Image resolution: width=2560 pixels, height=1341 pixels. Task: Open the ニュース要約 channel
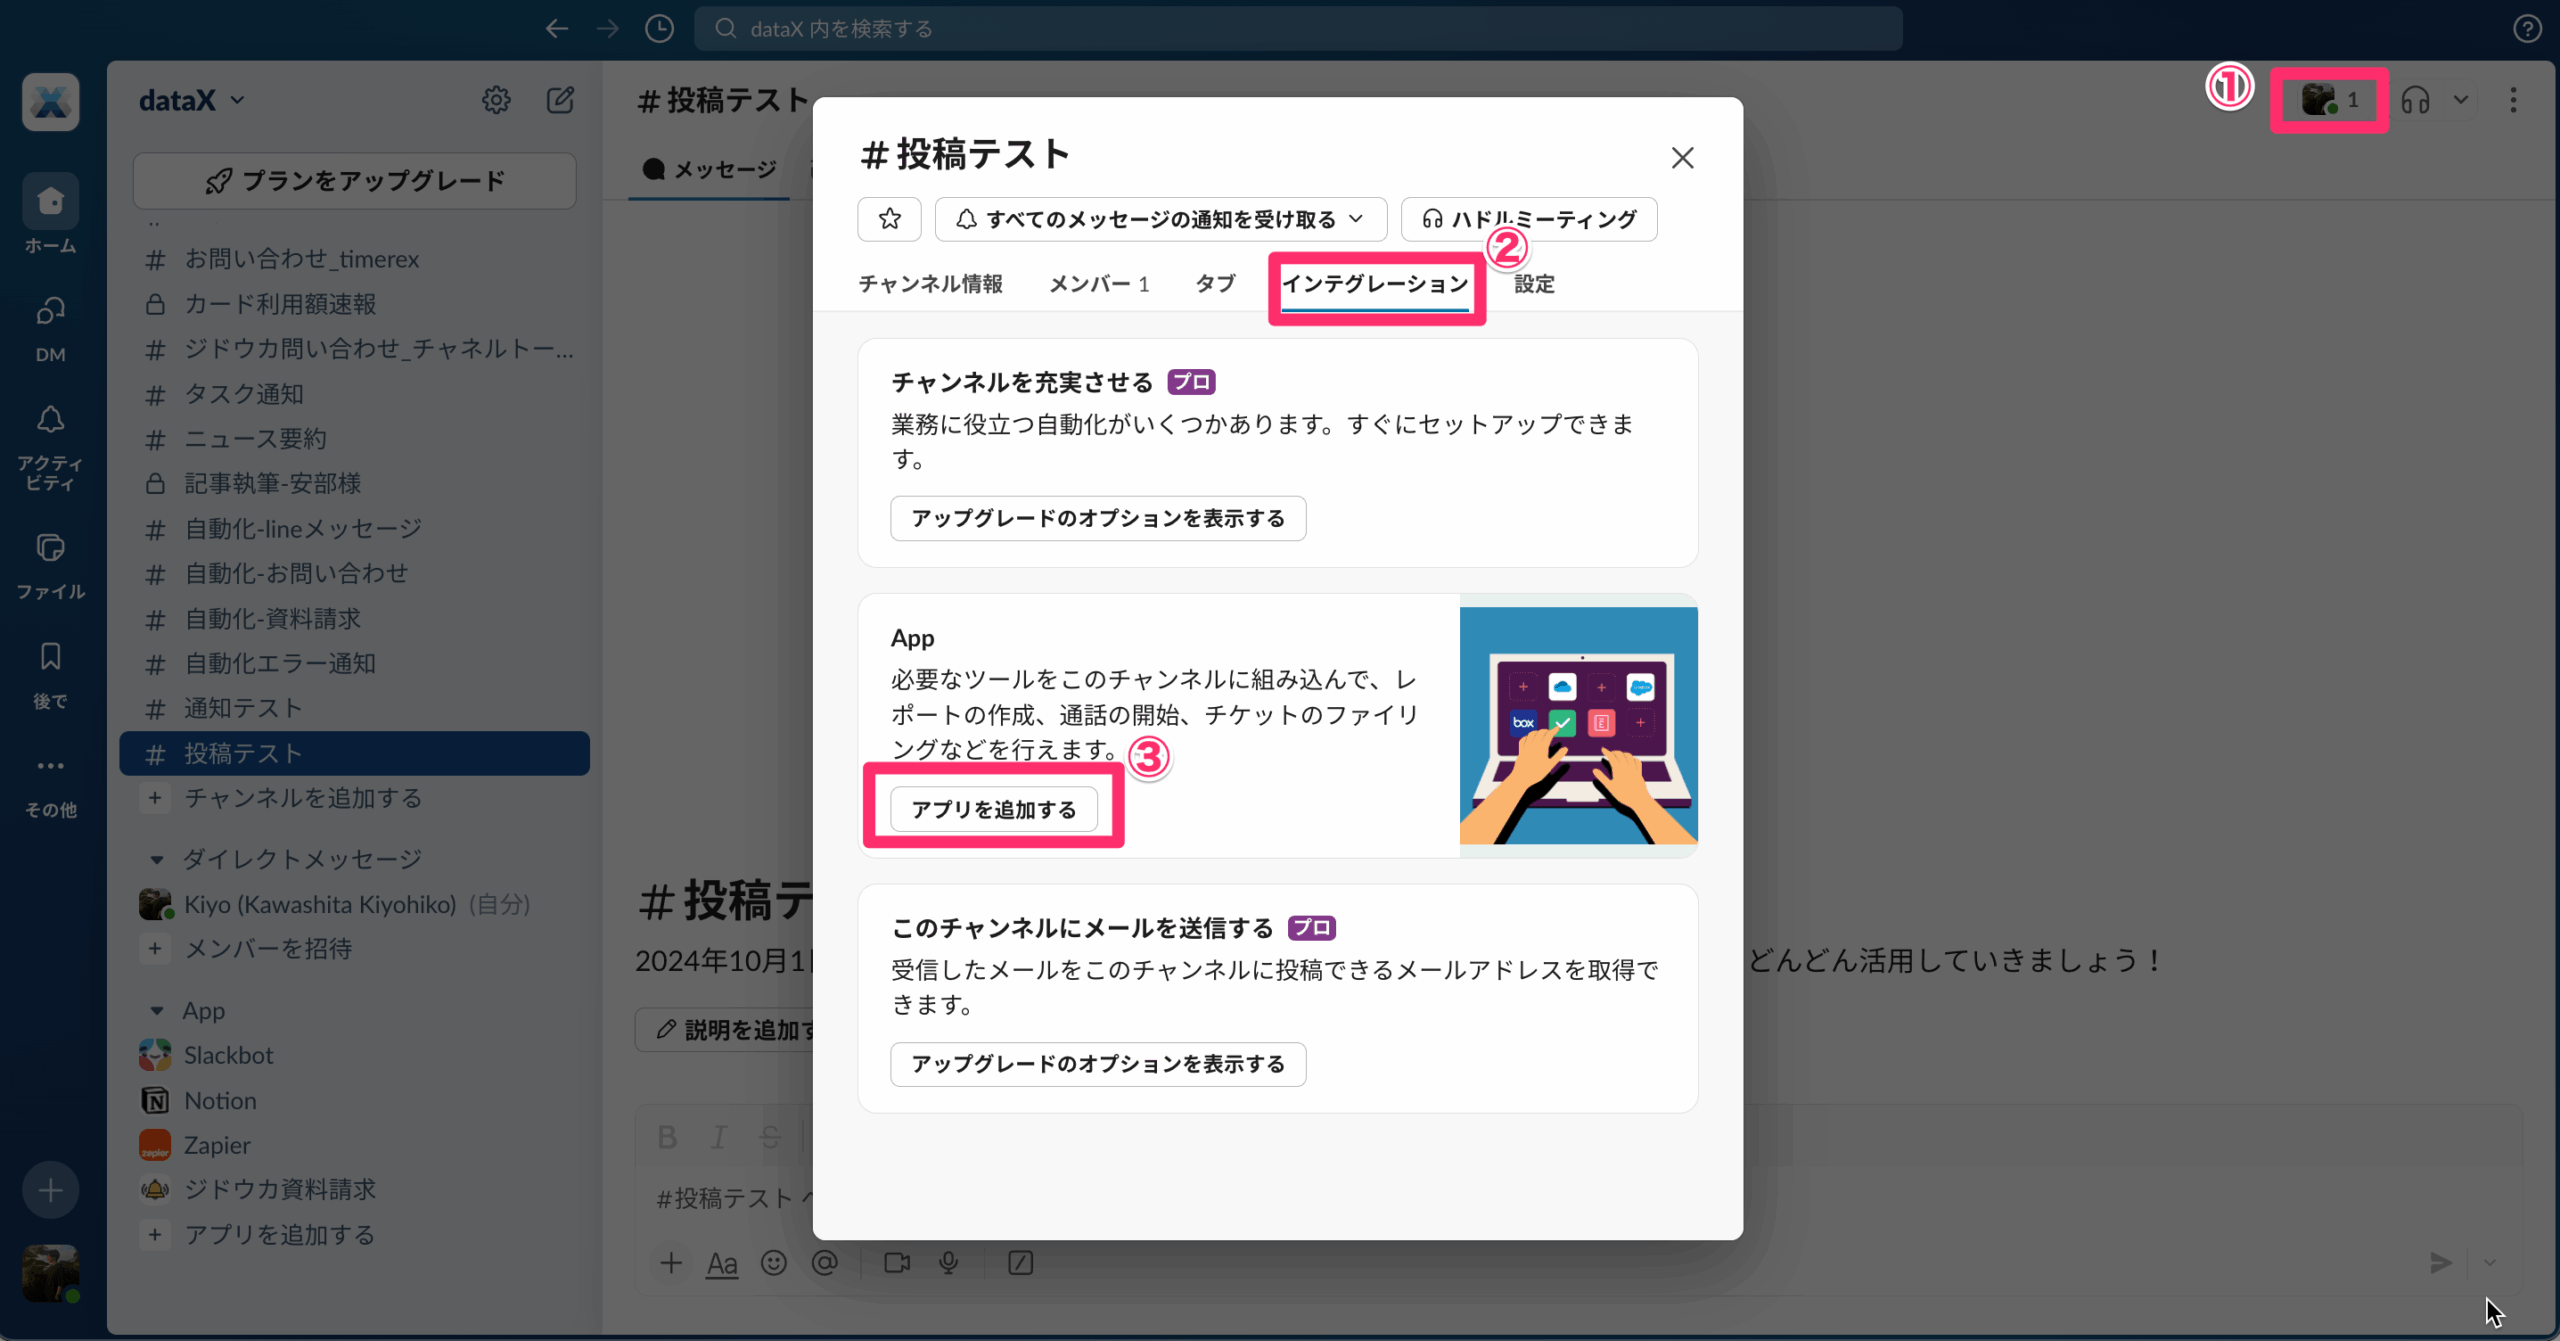point(355,439)
